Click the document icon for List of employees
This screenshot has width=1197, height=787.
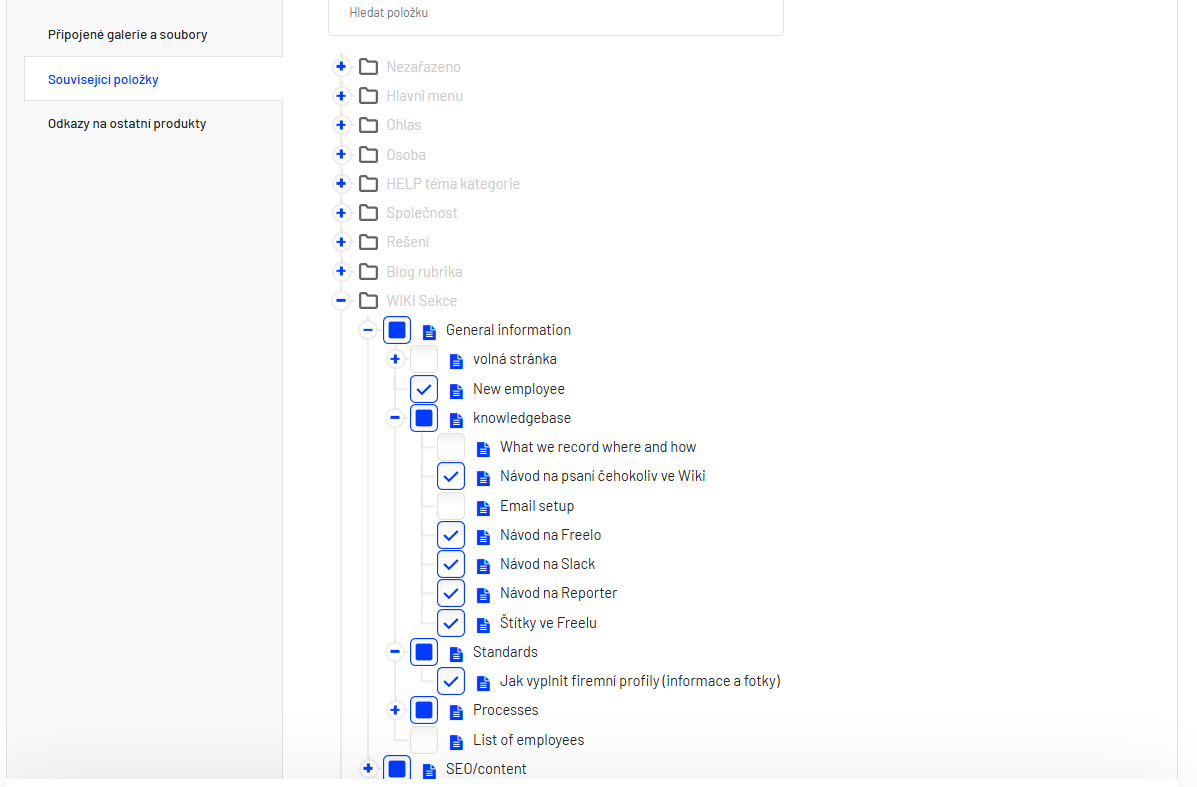coord(456,741)
